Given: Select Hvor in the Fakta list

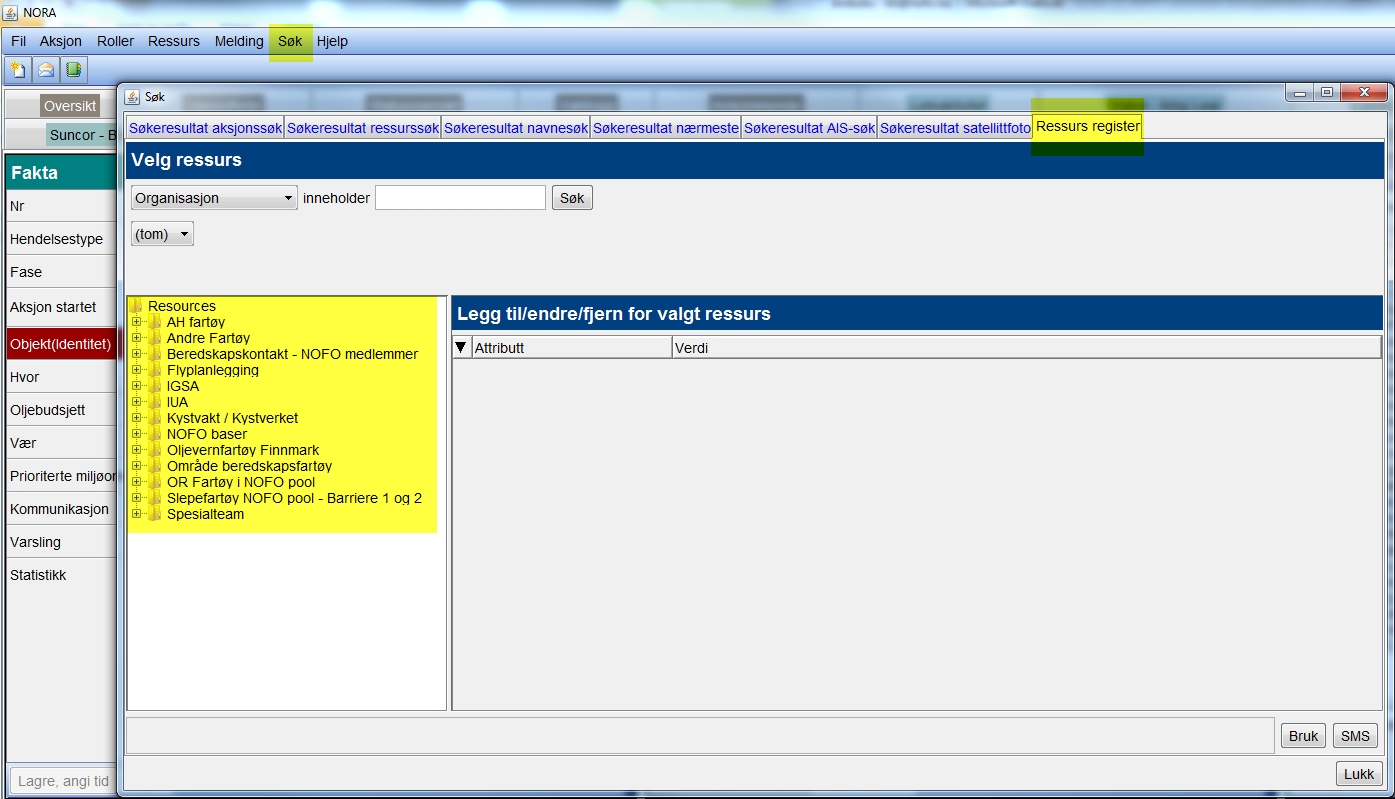Looking at the screenshot, I should [x=62, y=377].
